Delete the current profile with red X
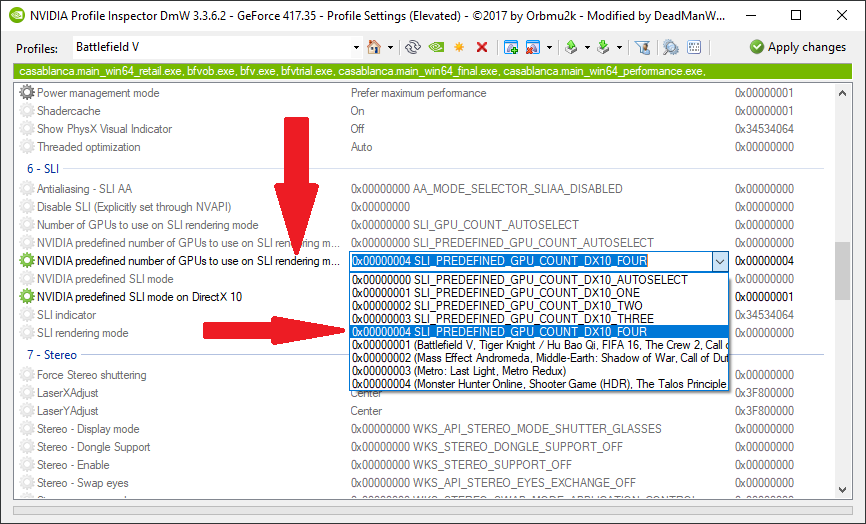The height and width of the screenshot is (524, 866). (482, 47)
